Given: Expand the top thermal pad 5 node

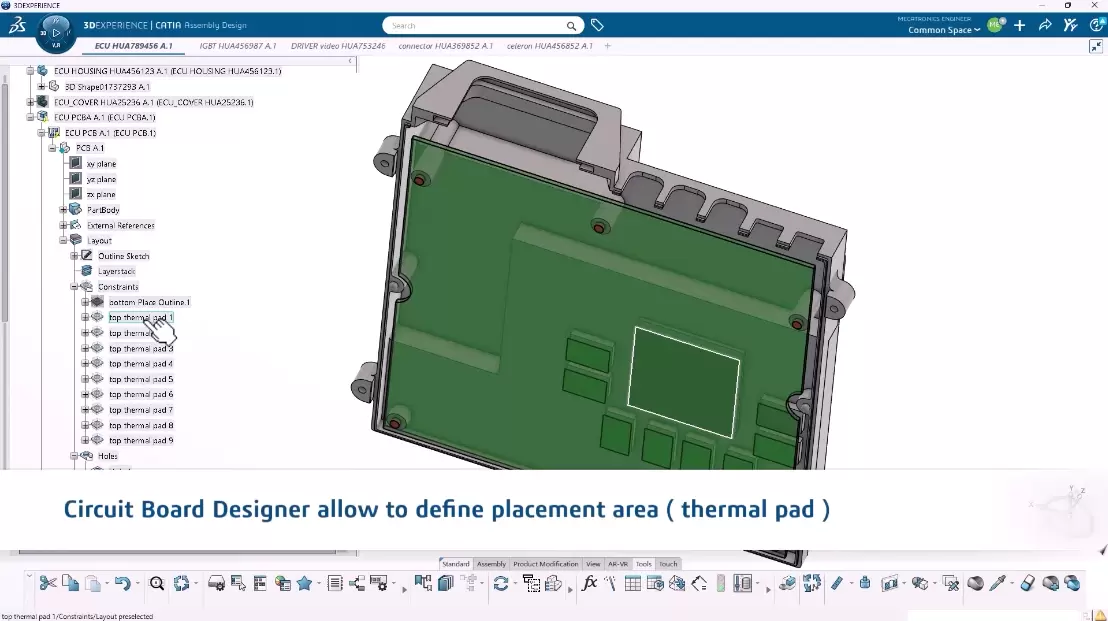Looking at the screenshot, I should pos(85,379).
